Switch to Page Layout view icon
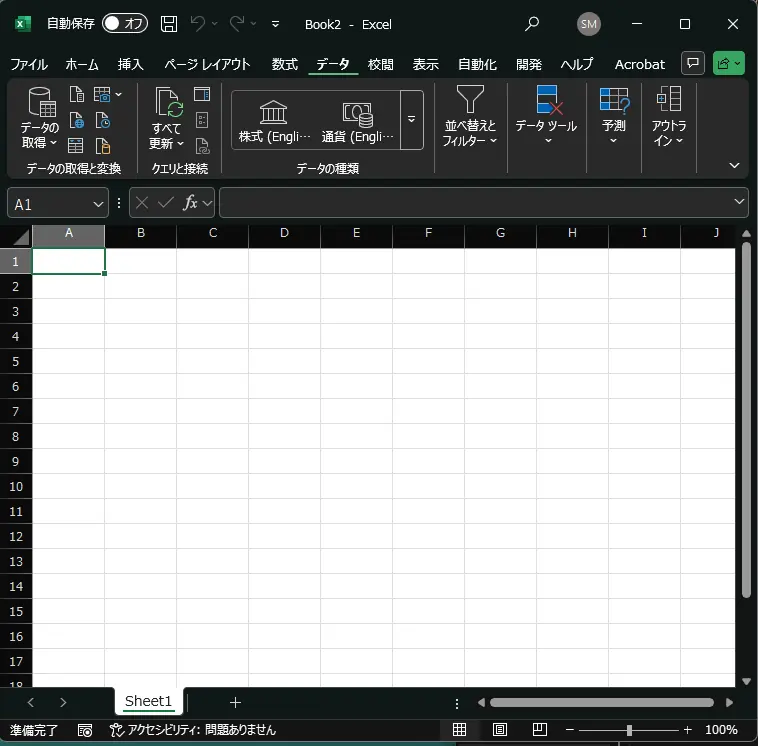The image size is (758, 746). coord(499,729)
